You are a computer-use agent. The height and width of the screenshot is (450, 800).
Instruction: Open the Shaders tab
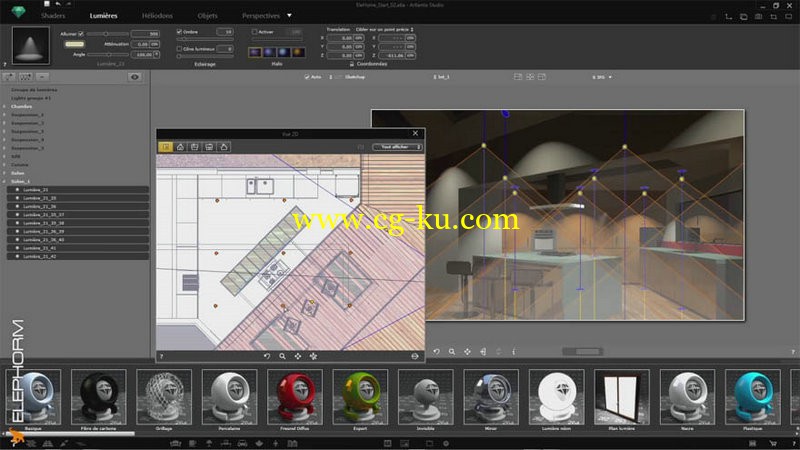(53, 16)
